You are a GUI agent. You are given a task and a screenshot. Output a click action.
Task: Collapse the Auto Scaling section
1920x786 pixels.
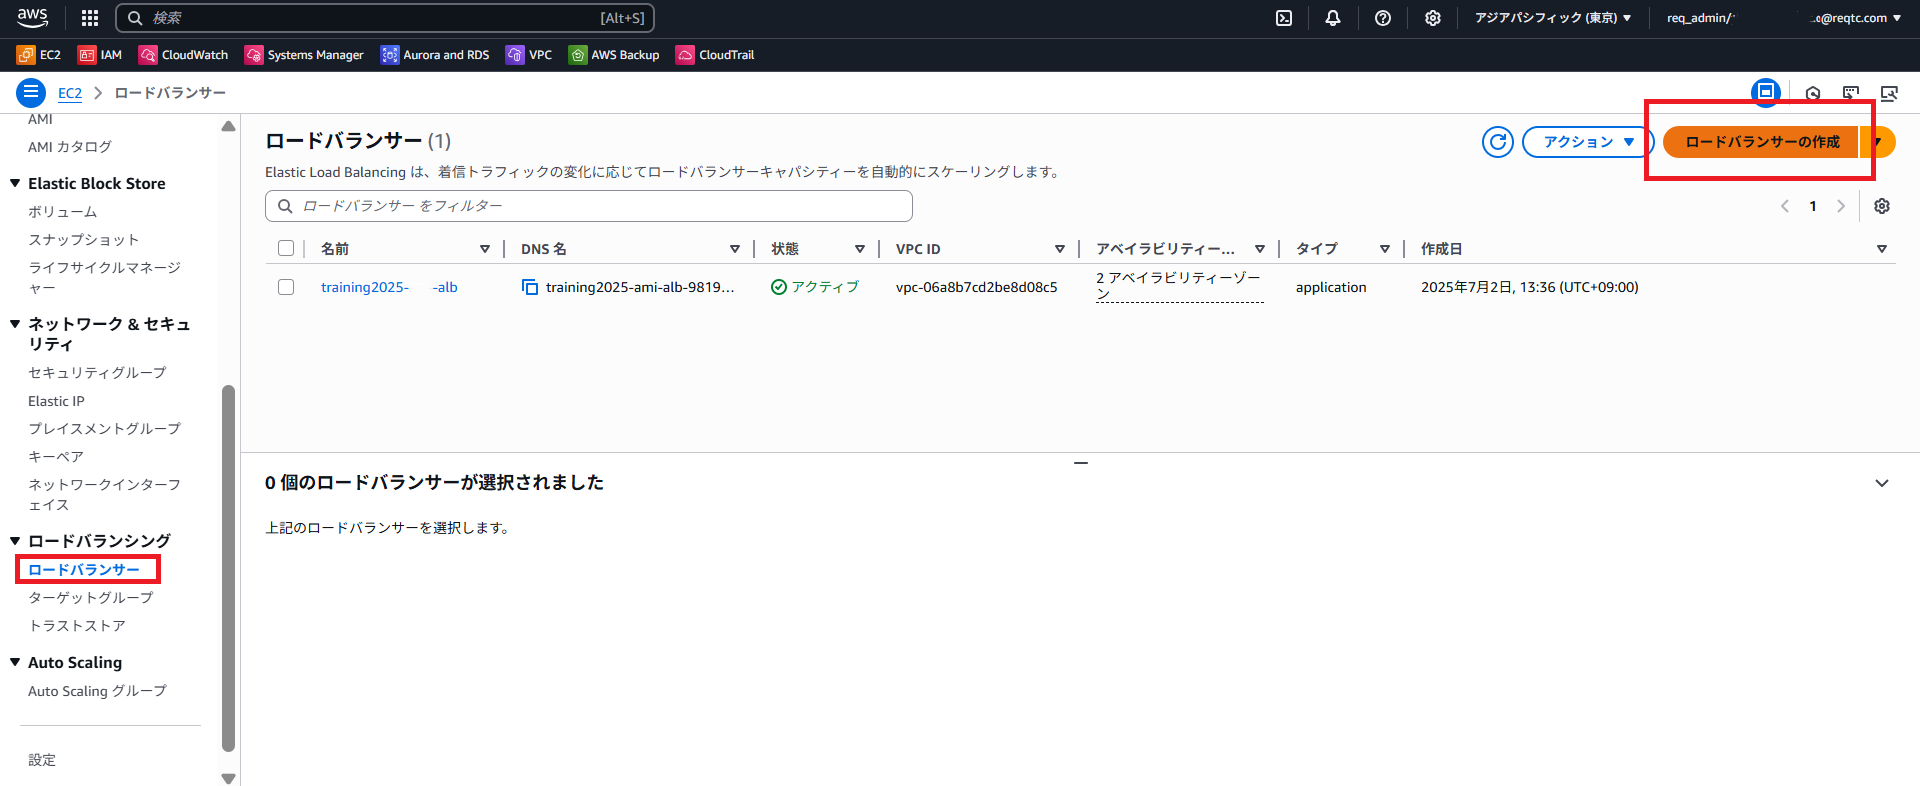pyautogui.click(x=15, y=662)
